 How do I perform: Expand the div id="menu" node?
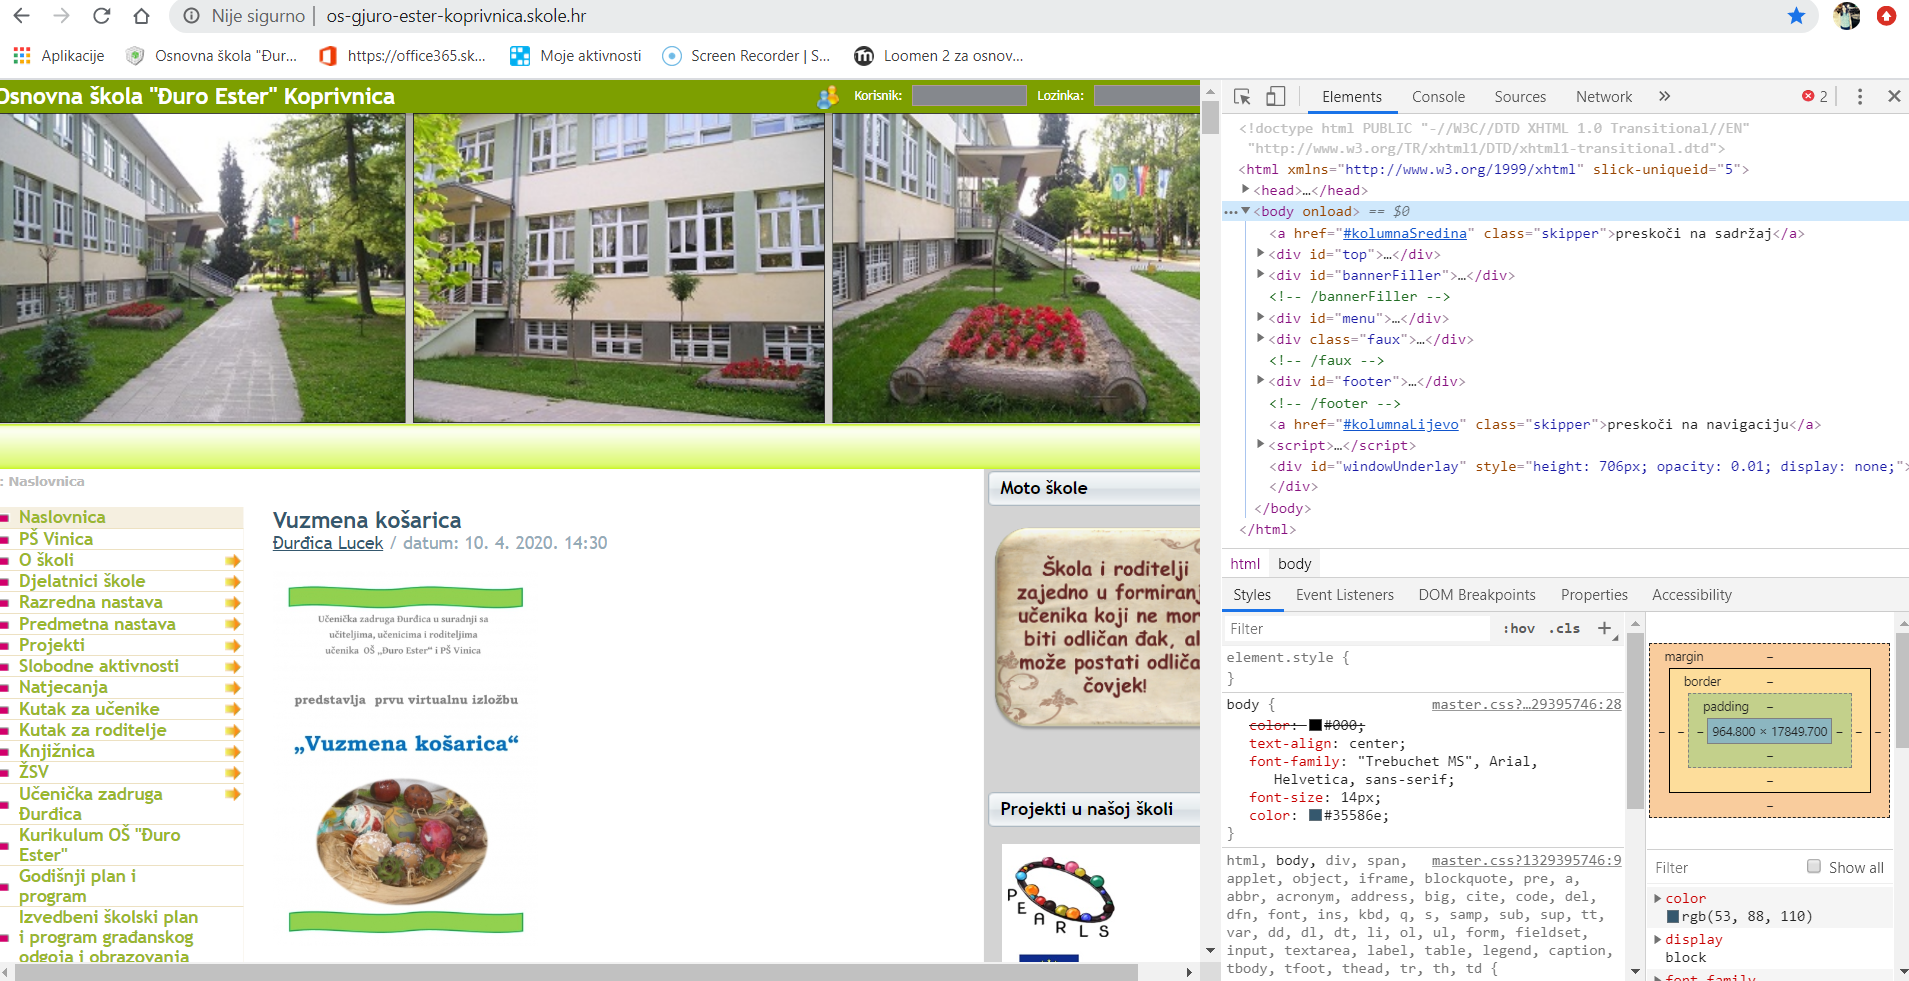(1260, 317)
